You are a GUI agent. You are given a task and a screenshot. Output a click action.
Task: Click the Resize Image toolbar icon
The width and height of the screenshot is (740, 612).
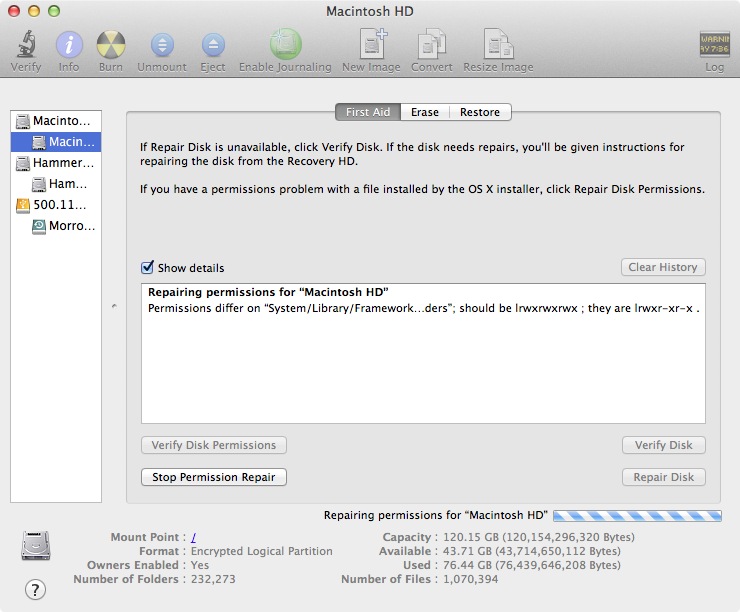(x=498, y=44)
